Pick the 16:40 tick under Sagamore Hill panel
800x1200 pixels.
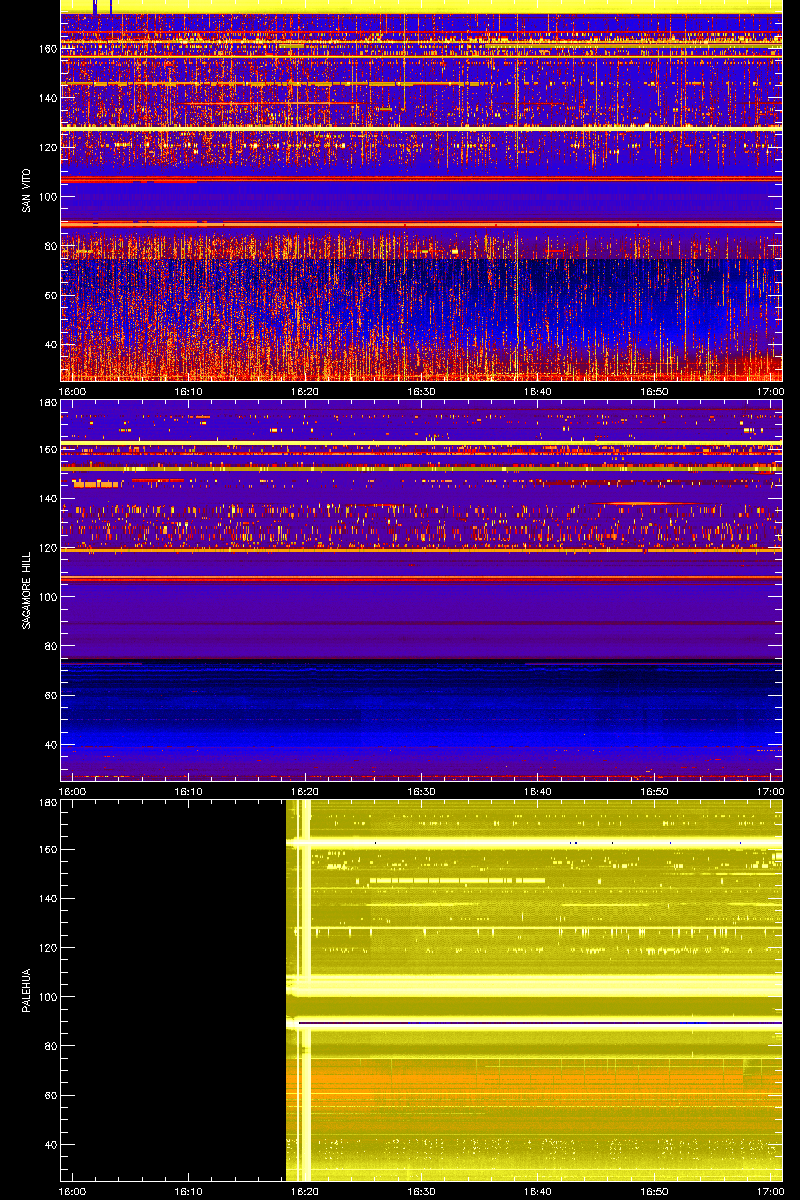pos(538,792)
